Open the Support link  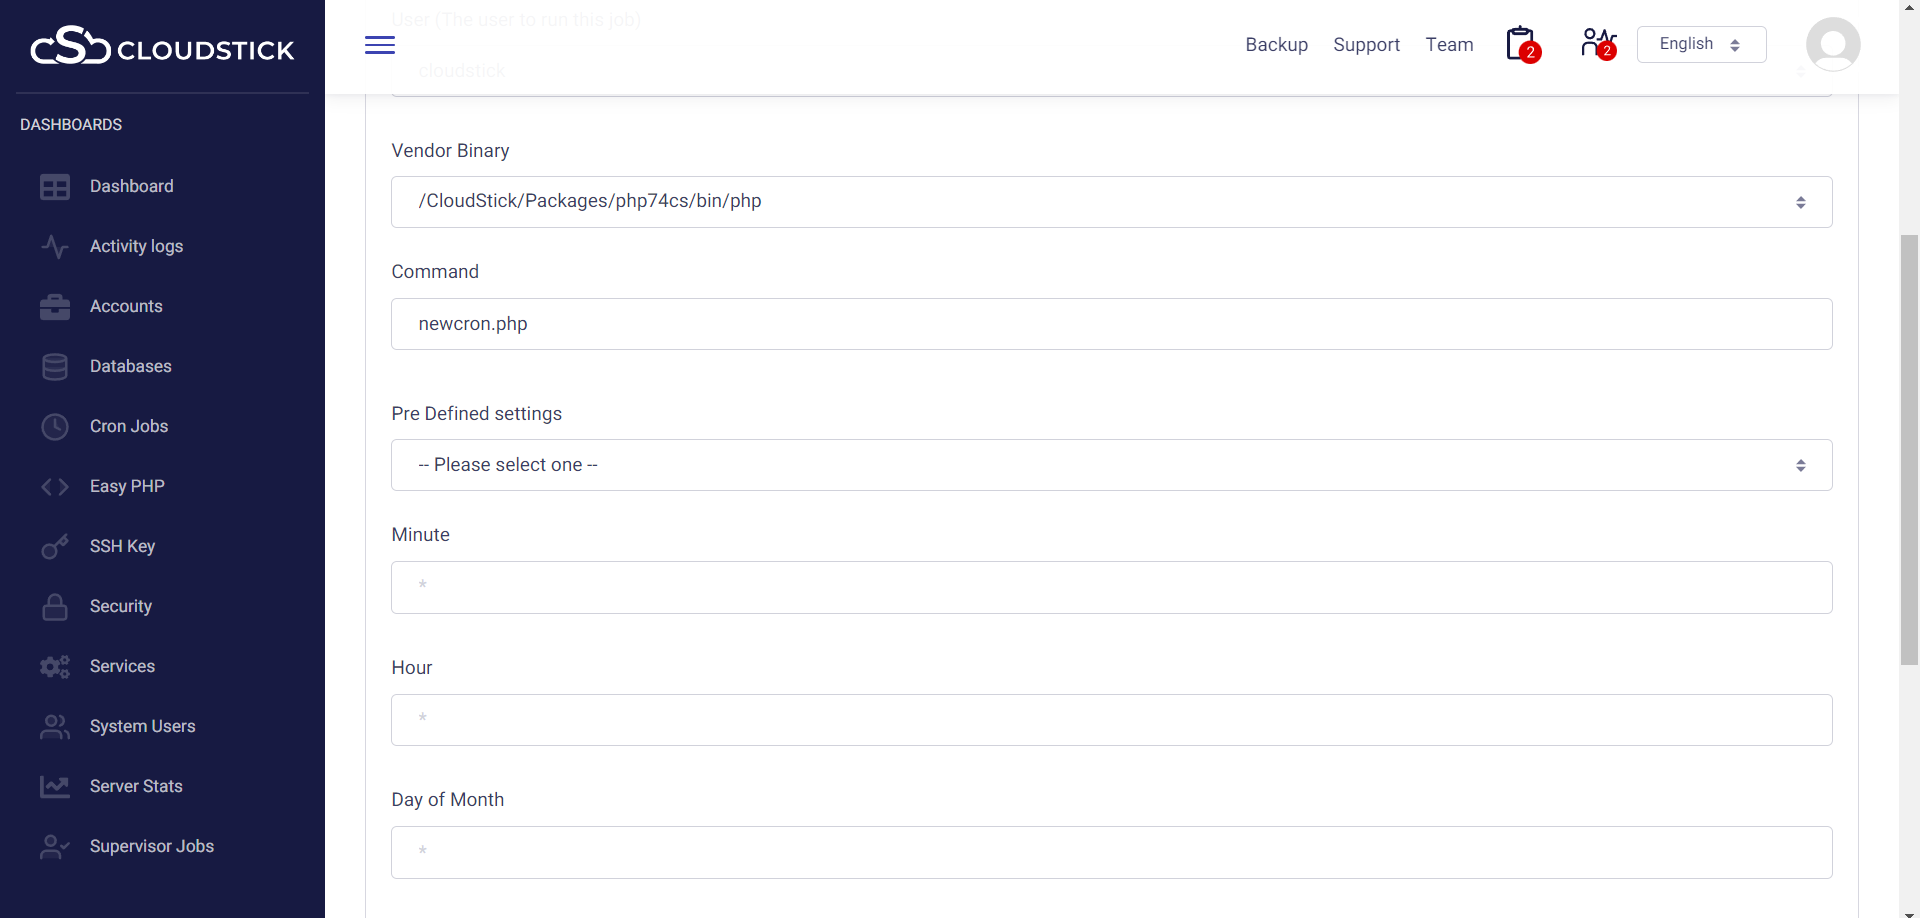(x=1366, y=45)
